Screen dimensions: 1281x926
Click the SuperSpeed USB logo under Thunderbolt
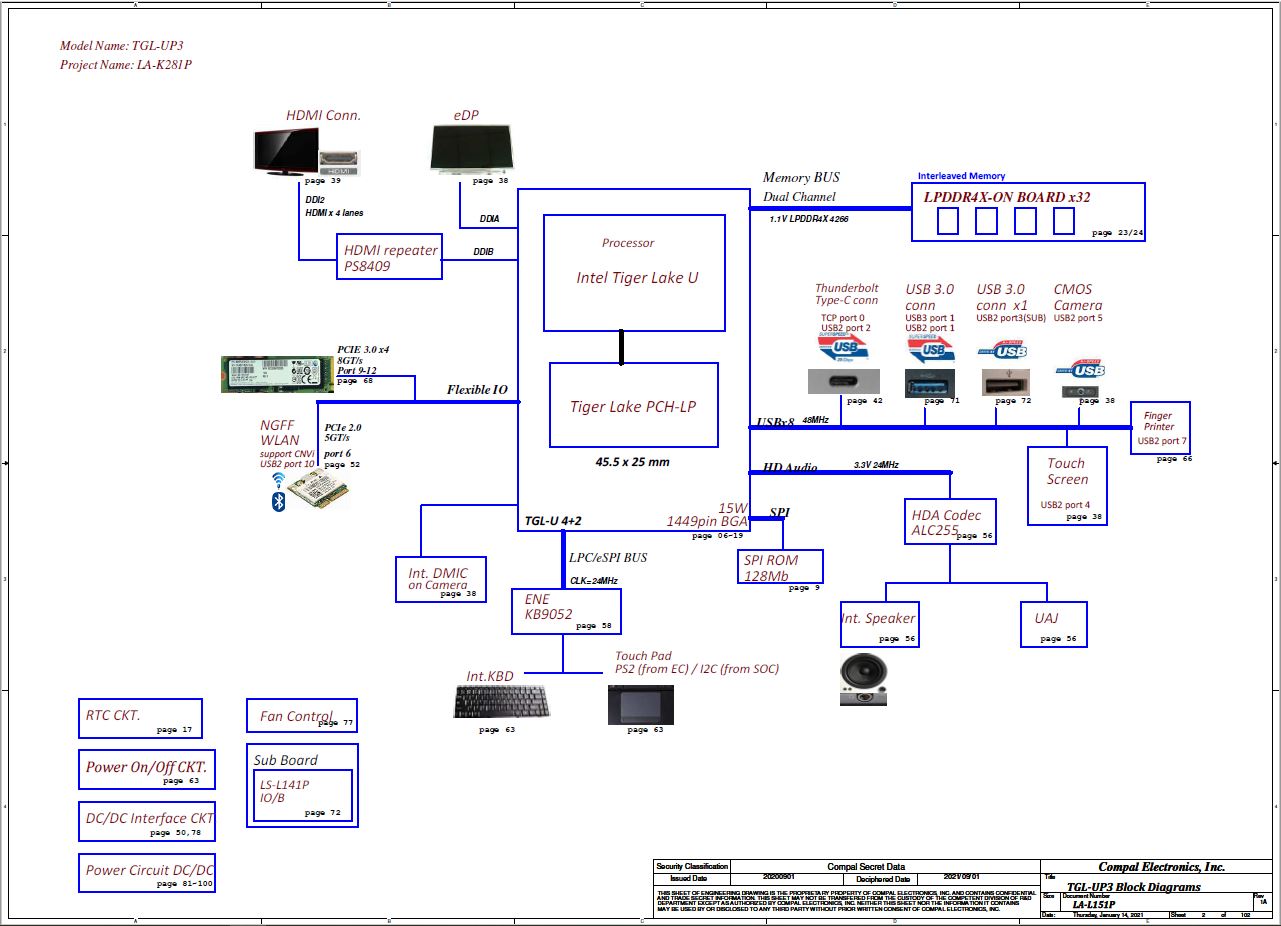coord(845,347)
